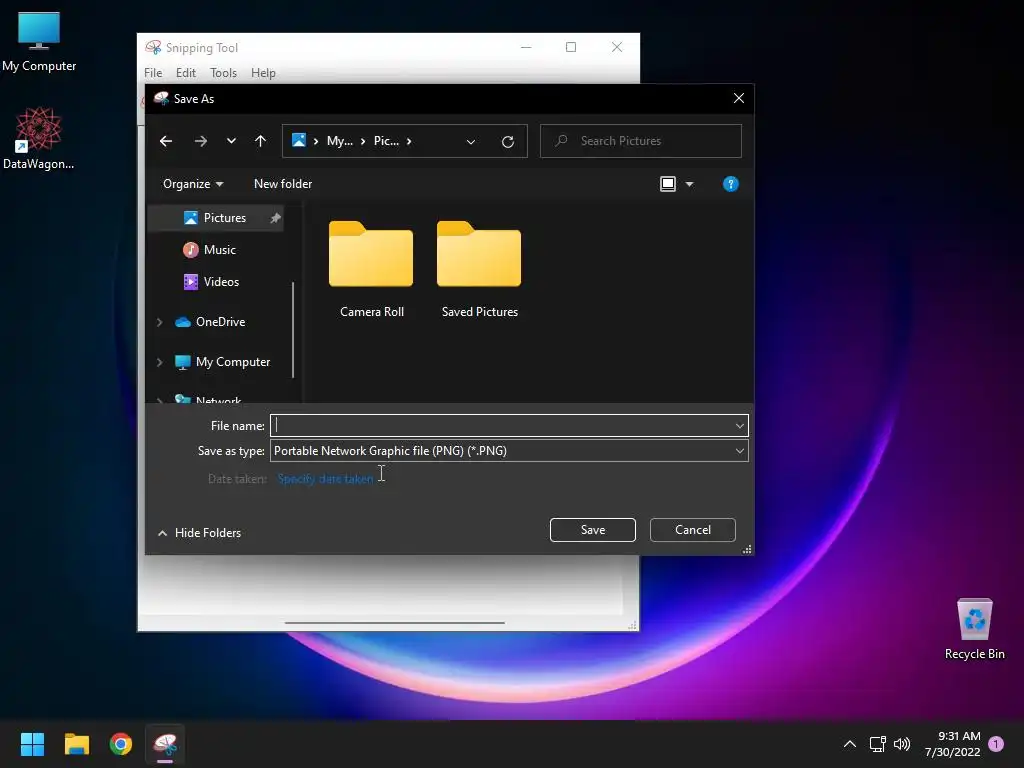Expand the OneDrive tree node
Image resolution: width=1024 pixels, height=768 pixels.
pyautogui.click(x=159, y=322)
